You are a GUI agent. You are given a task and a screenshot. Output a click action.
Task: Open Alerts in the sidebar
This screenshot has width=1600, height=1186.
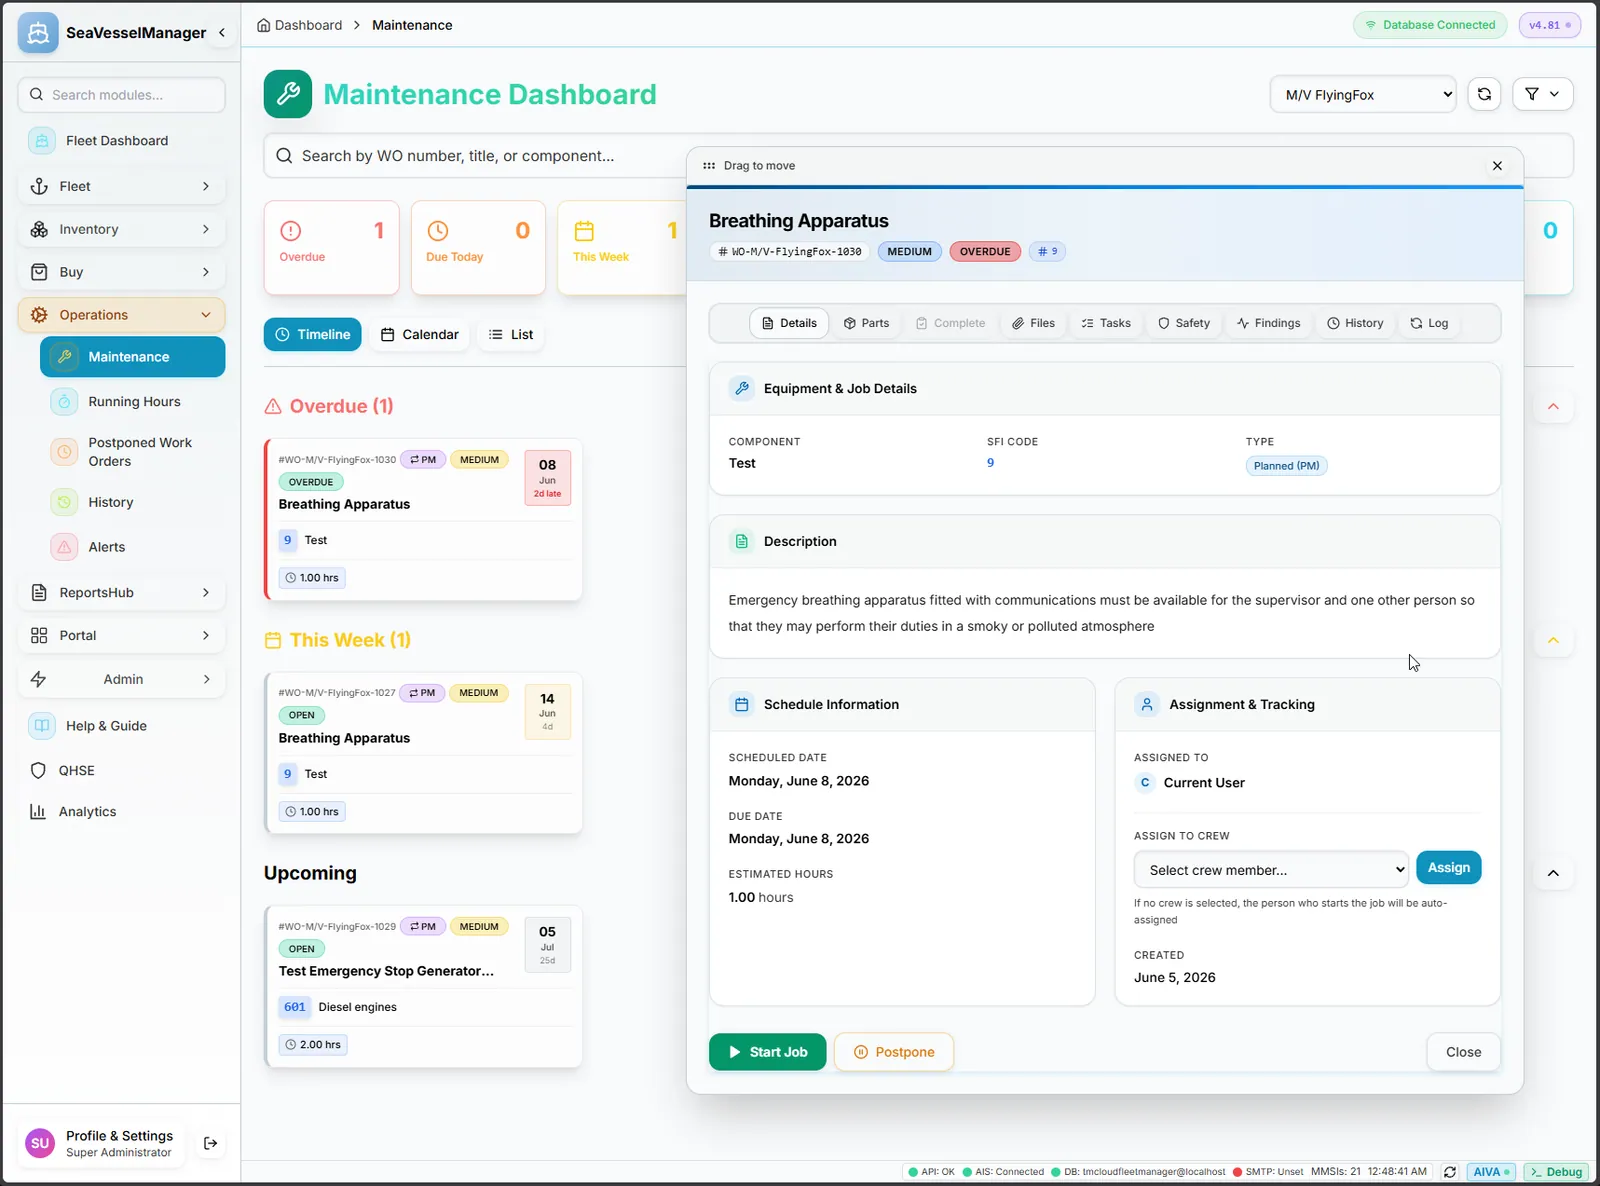132,547
